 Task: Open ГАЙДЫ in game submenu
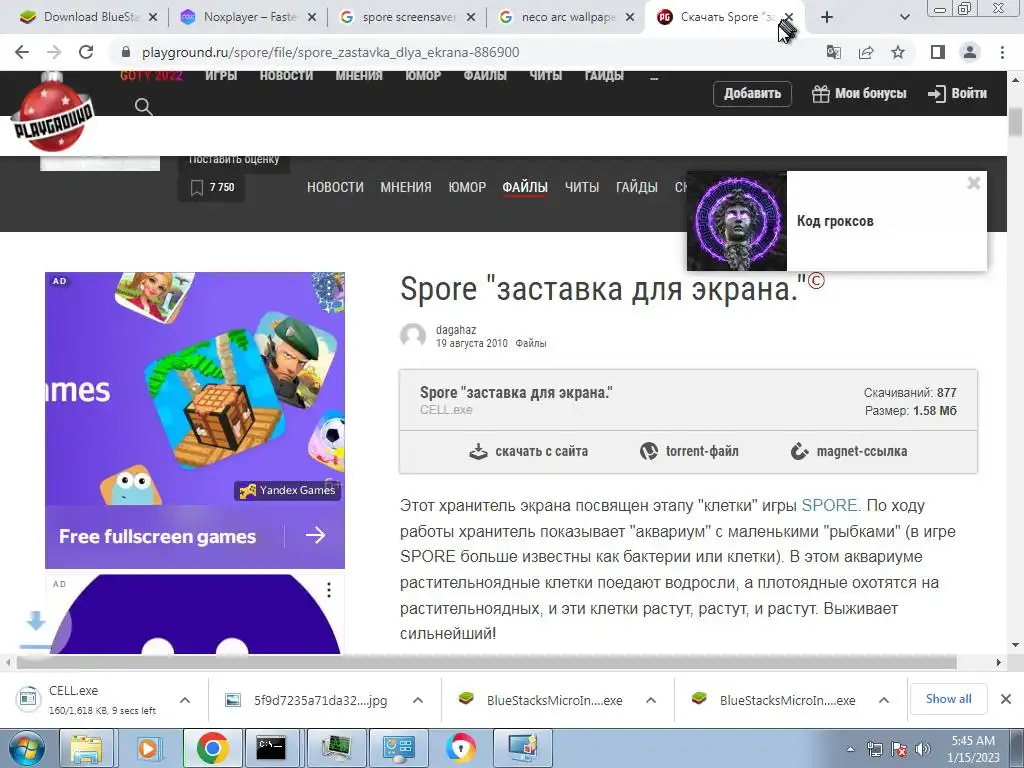point(636,187)
